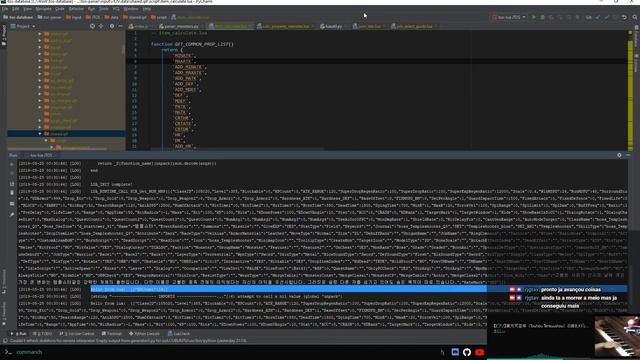Collapse the selected folder in Project tree

40,134
